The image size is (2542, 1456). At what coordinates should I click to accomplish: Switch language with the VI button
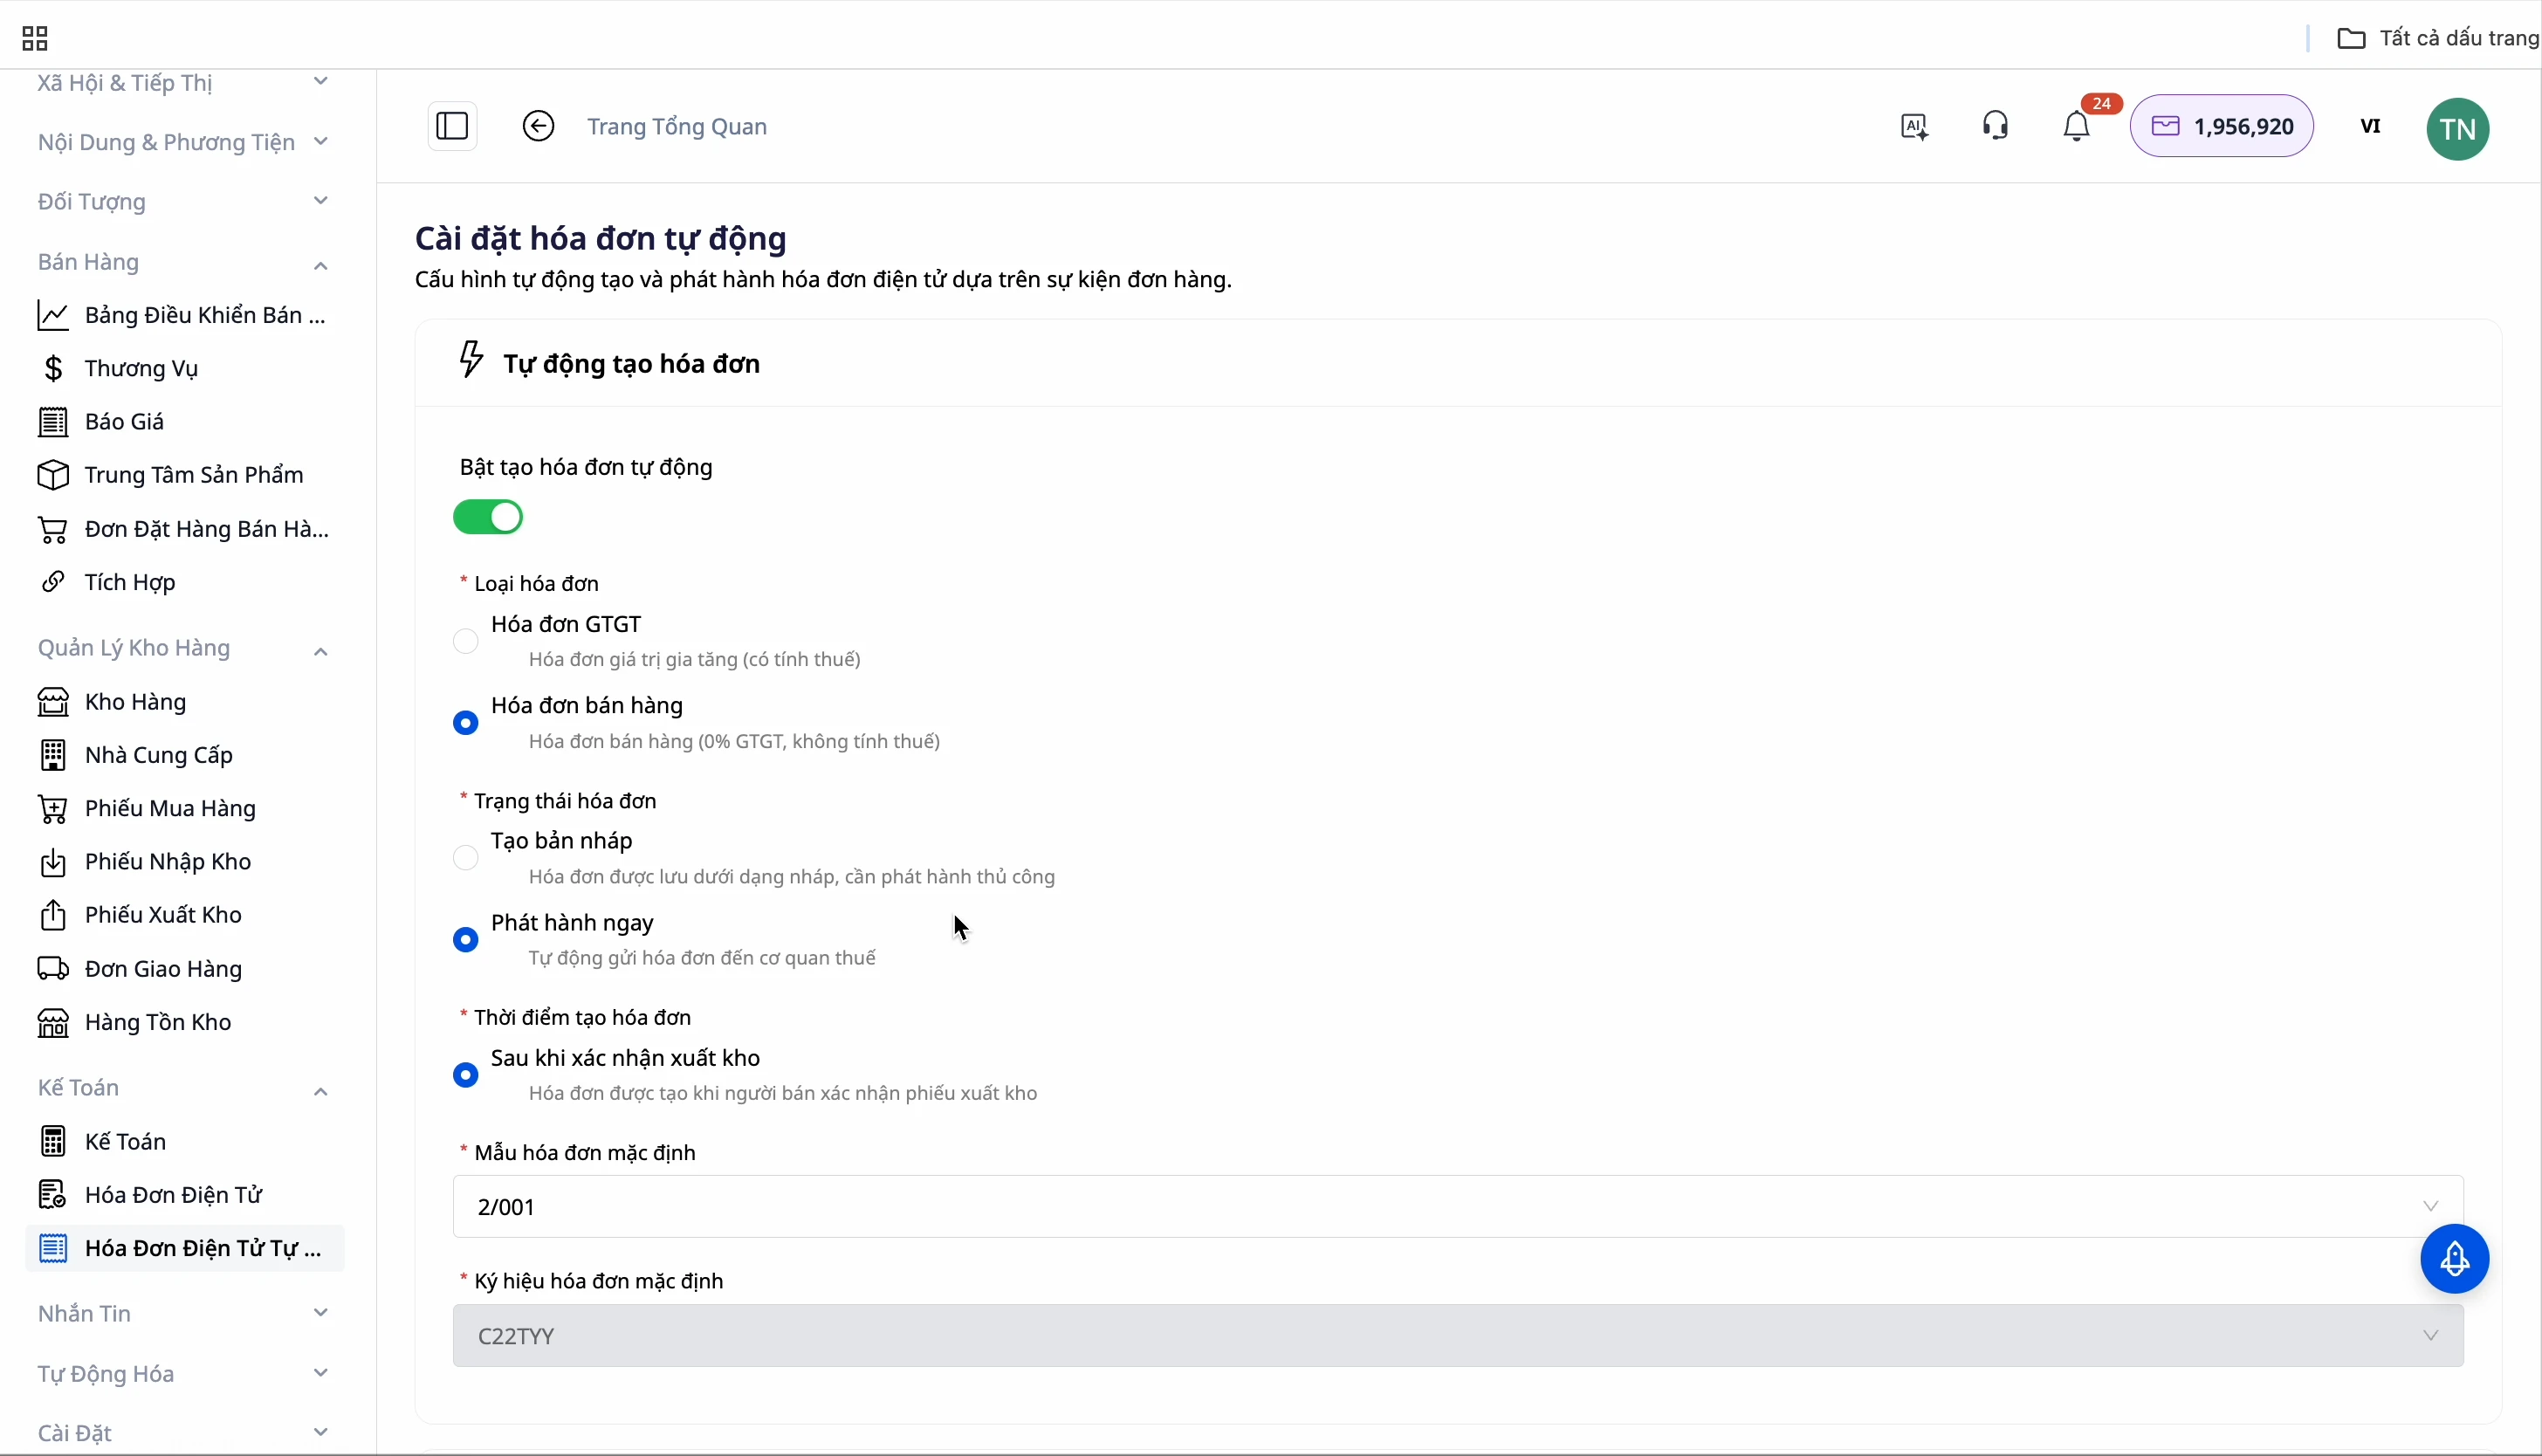tap(2370, 126)
